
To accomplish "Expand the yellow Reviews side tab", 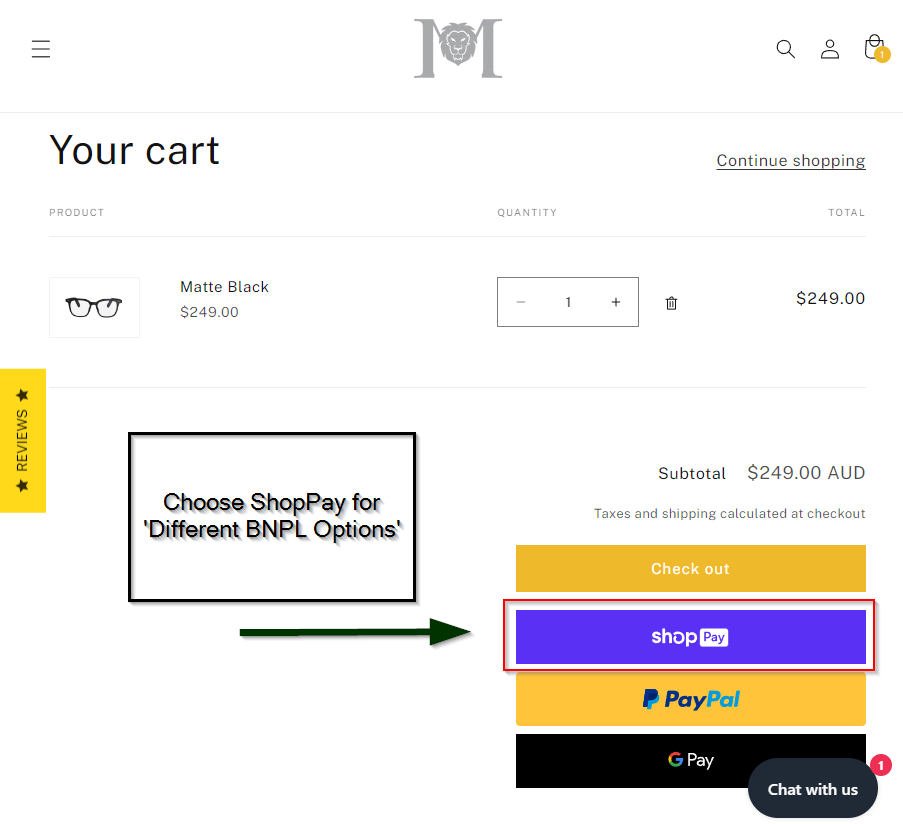I will [22, 441].
